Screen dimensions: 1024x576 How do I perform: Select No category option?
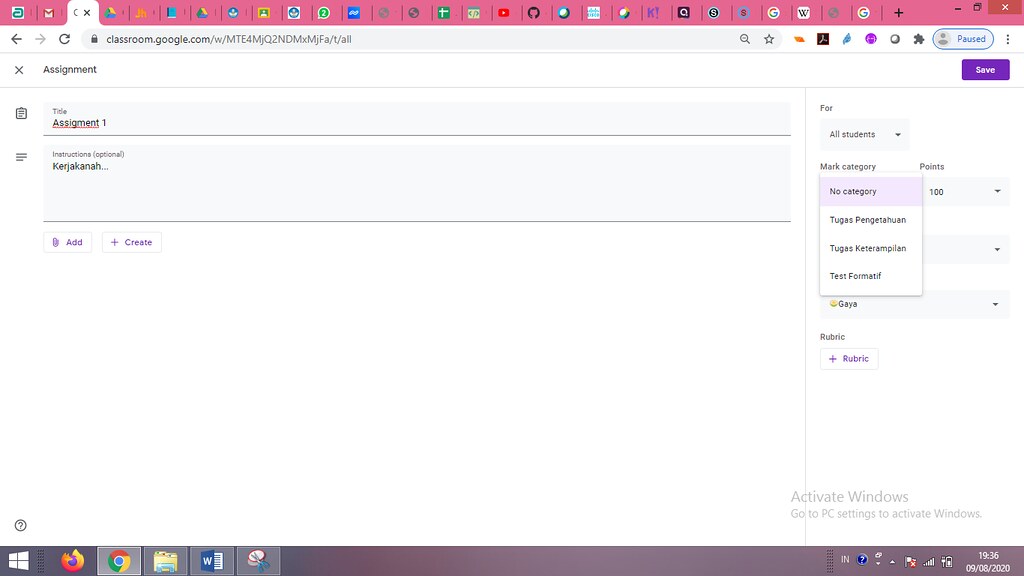(871, 191)
